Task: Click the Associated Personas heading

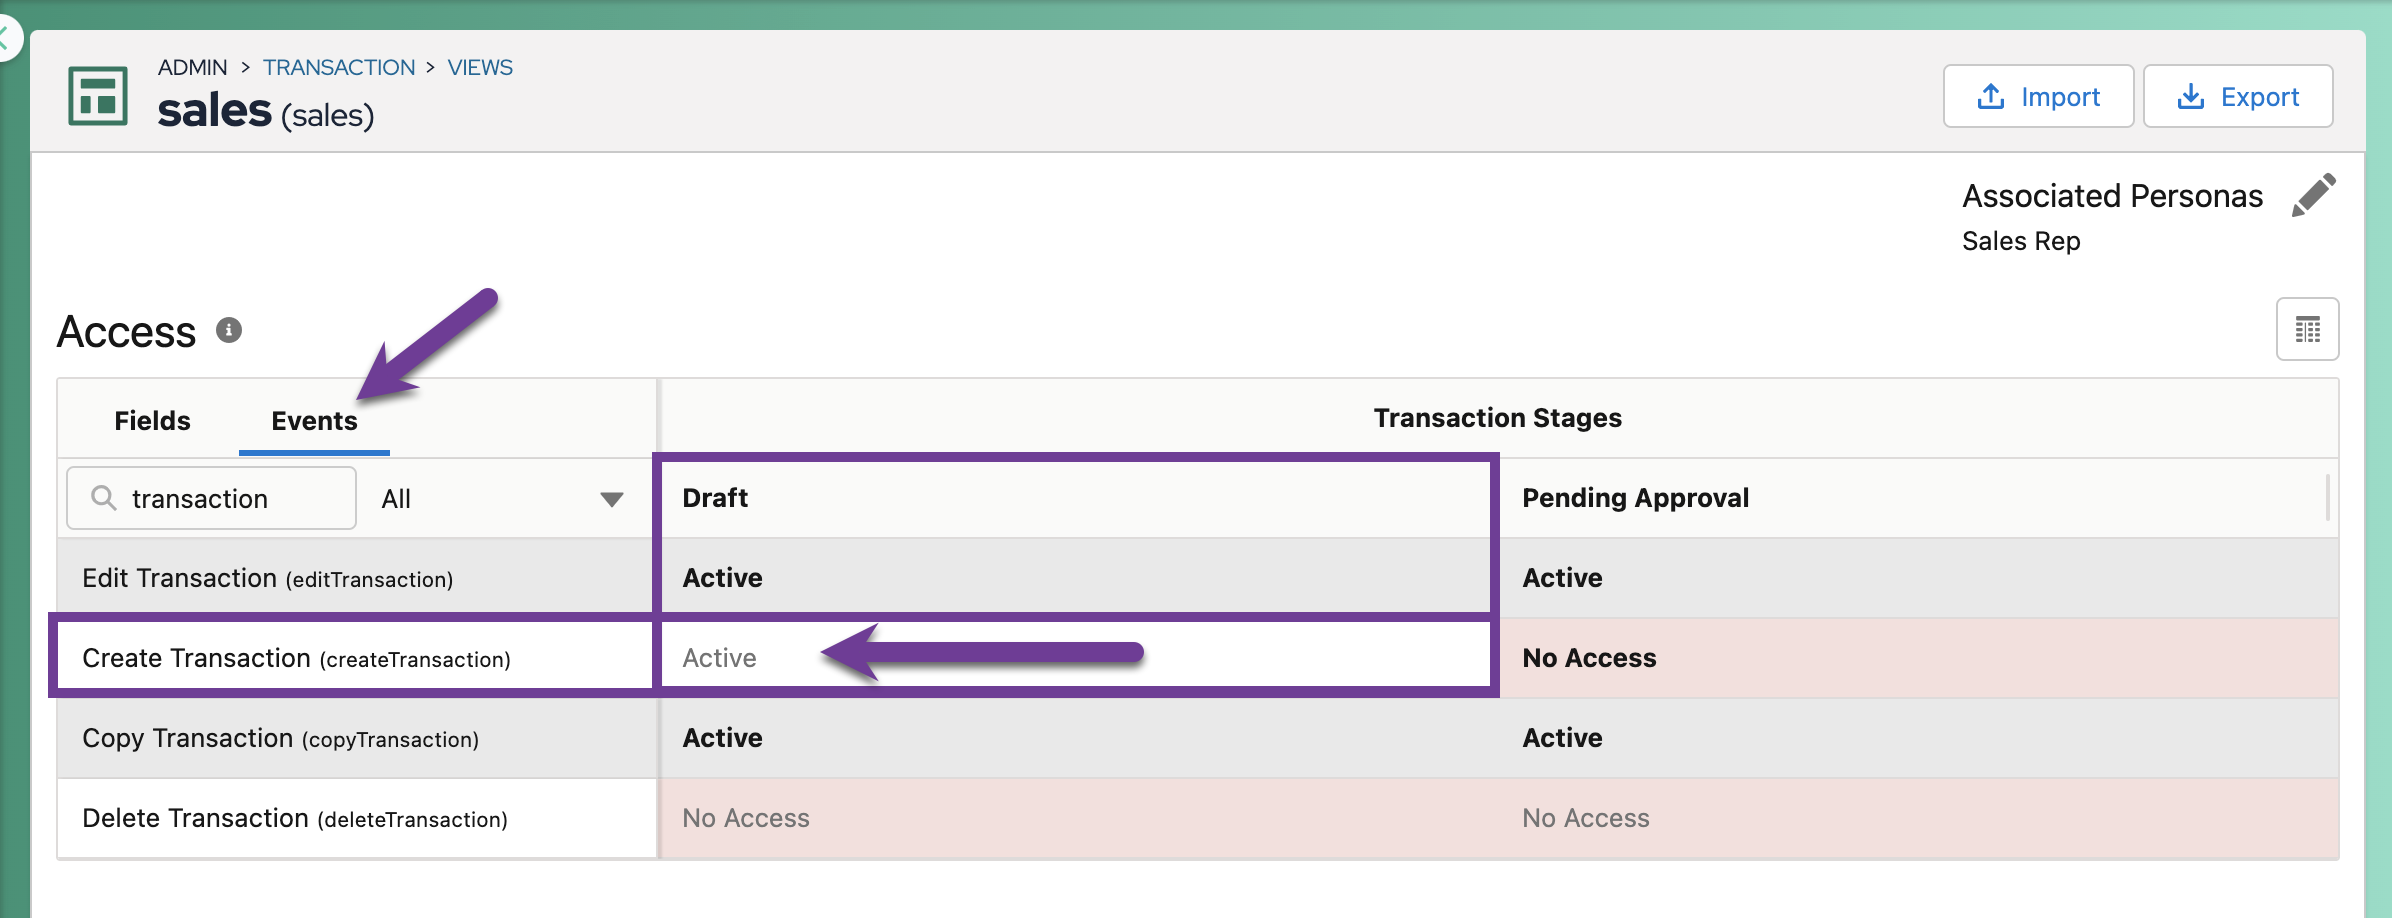Action: [x=2112, y=196]
